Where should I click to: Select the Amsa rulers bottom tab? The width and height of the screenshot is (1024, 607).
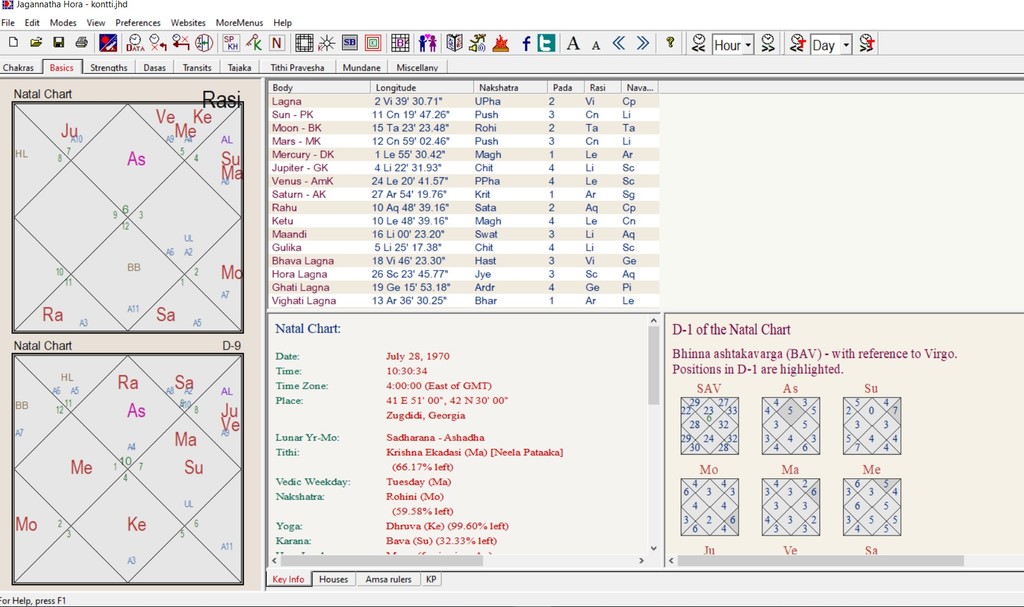tap(388, 579)
